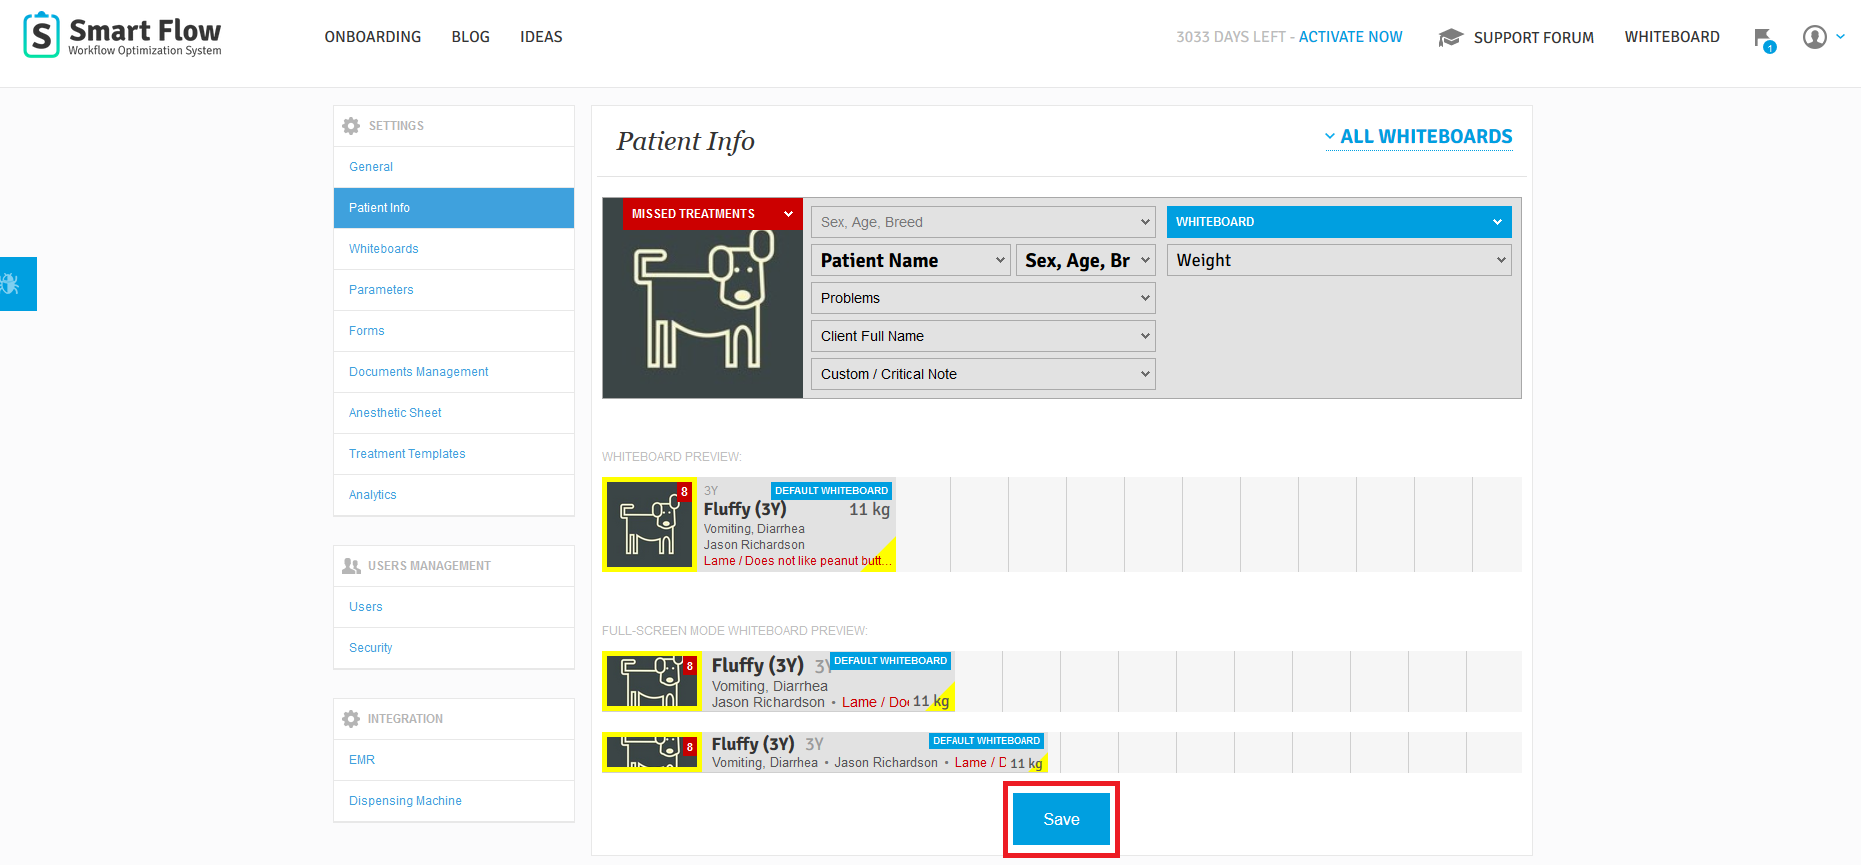Click "Lame / Does not like peanut butt..." note

[x=797, y=561]
